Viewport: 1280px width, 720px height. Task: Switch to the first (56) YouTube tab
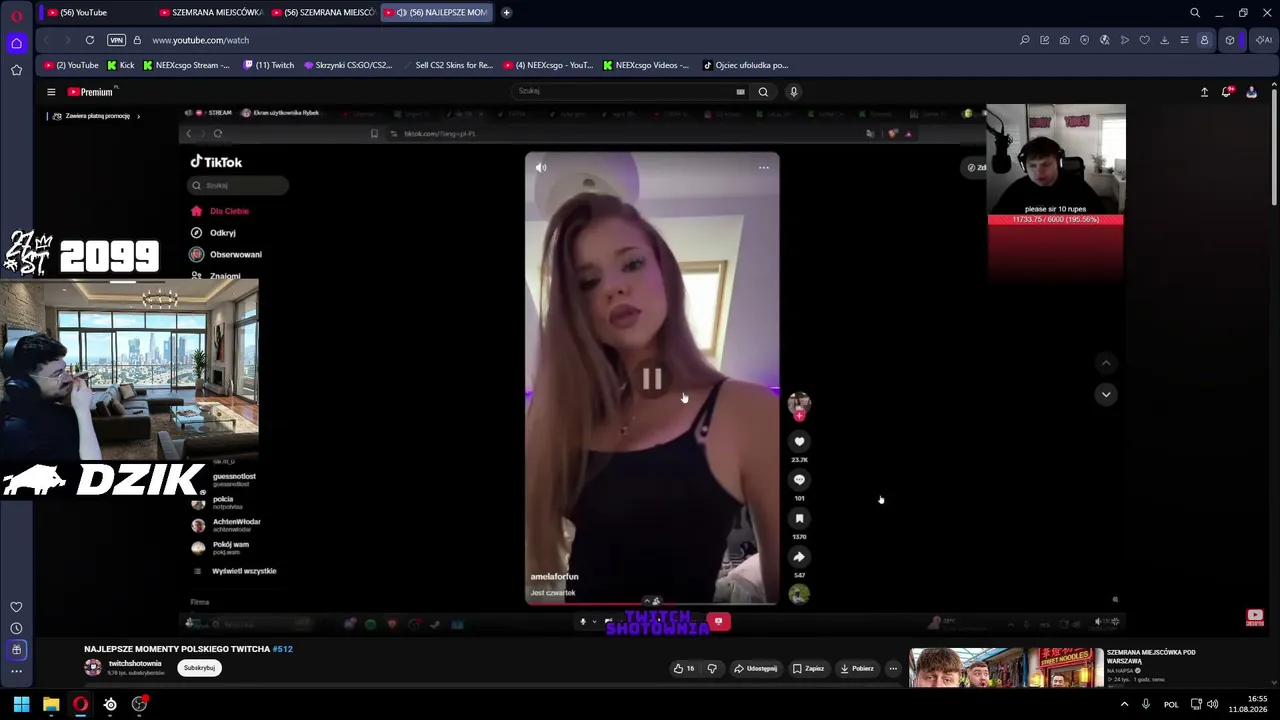click(96, 13)
